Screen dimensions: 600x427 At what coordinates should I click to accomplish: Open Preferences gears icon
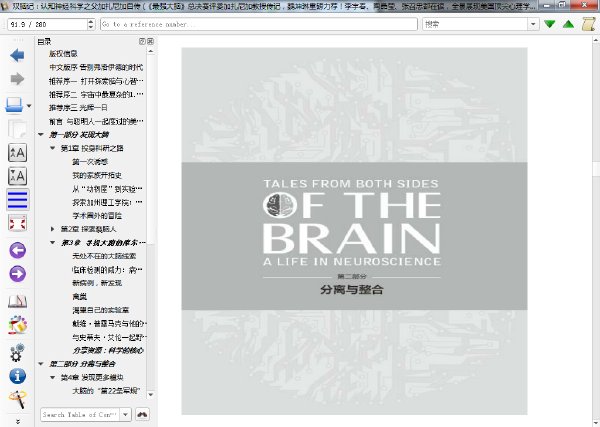click(x=17, y=352)
